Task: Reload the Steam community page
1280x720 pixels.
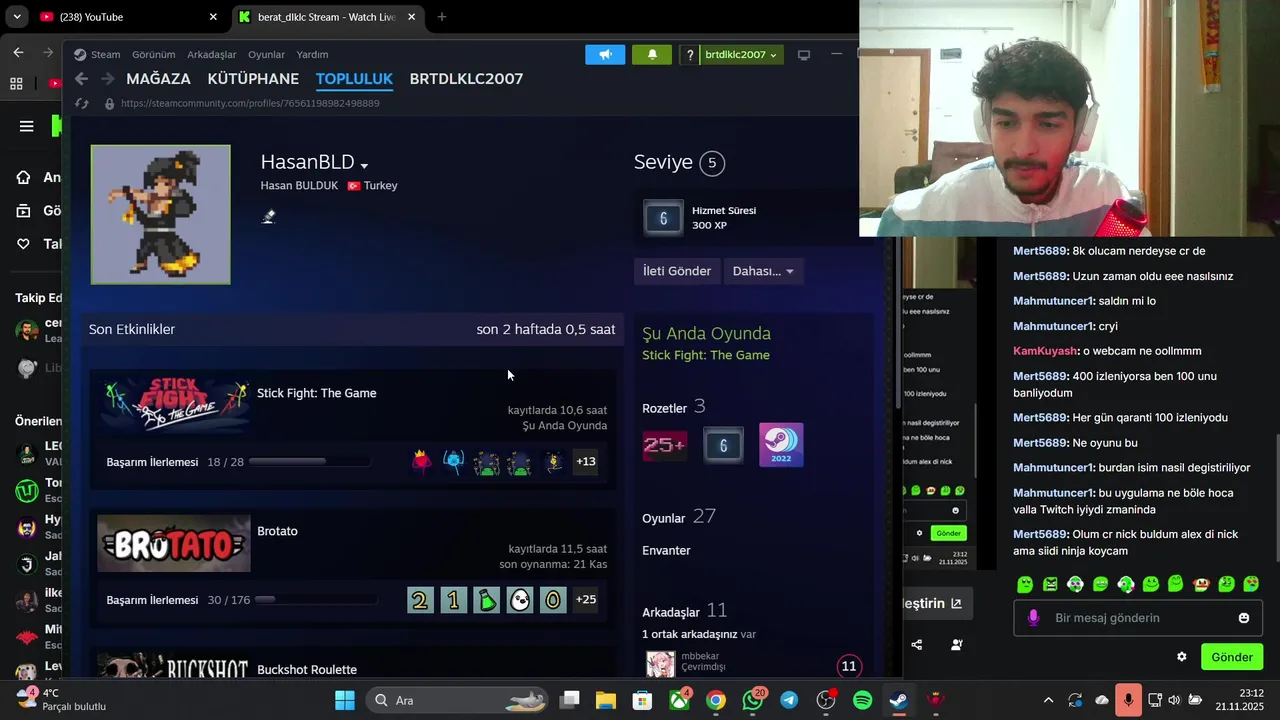Action: click(x=81, y=103)
